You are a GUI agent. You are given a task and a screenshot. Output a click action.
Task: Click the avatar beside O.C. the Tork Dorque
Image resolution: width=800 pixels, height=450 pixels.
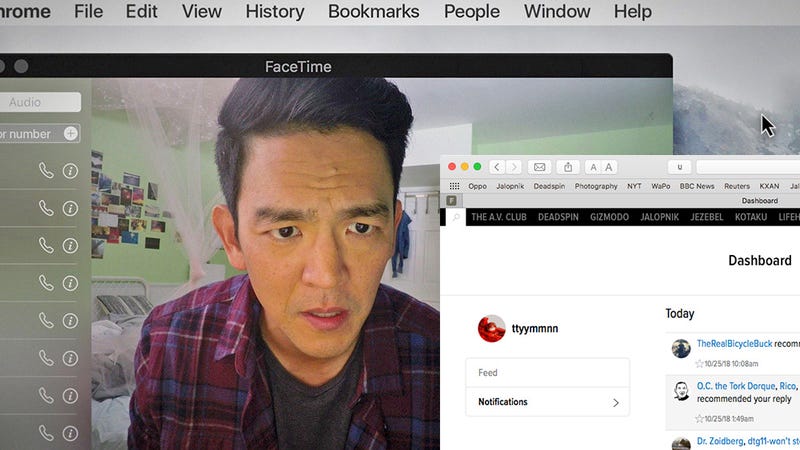tap(681, 391)
